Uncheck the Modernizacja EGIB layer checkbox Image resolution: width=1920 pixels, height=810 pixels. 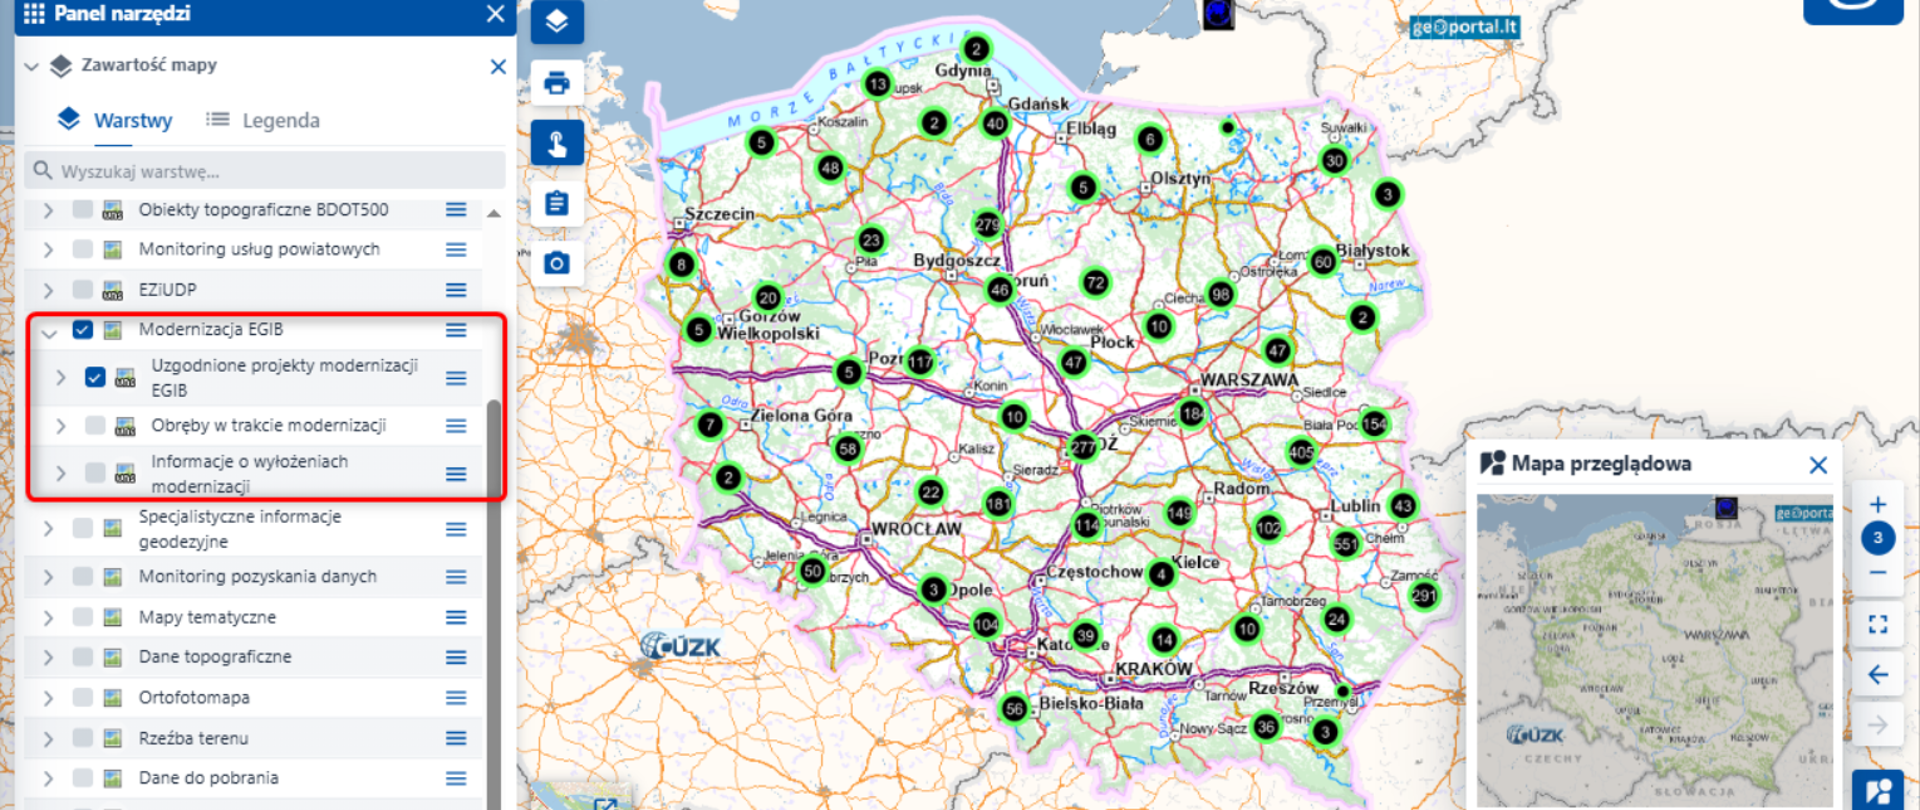pyautogui.click(x=83, y=330)
